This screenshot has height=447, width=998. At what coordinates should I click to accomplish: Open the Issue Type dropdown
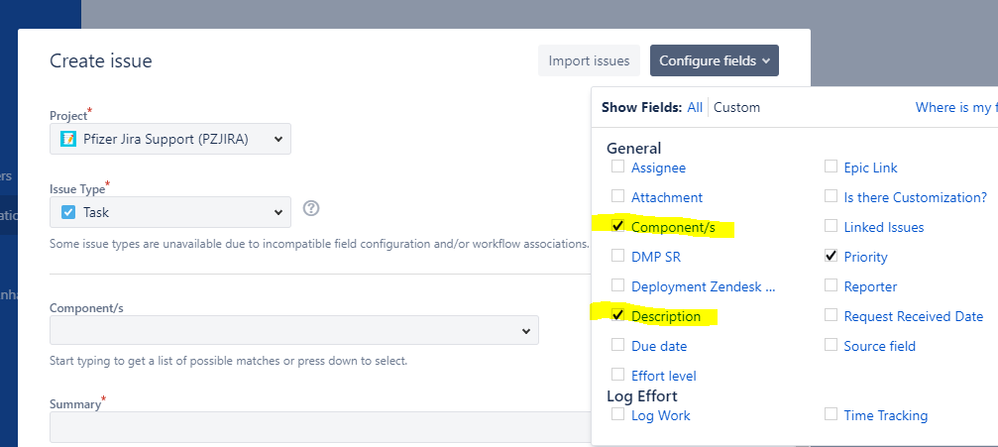(x=170, y=212)
